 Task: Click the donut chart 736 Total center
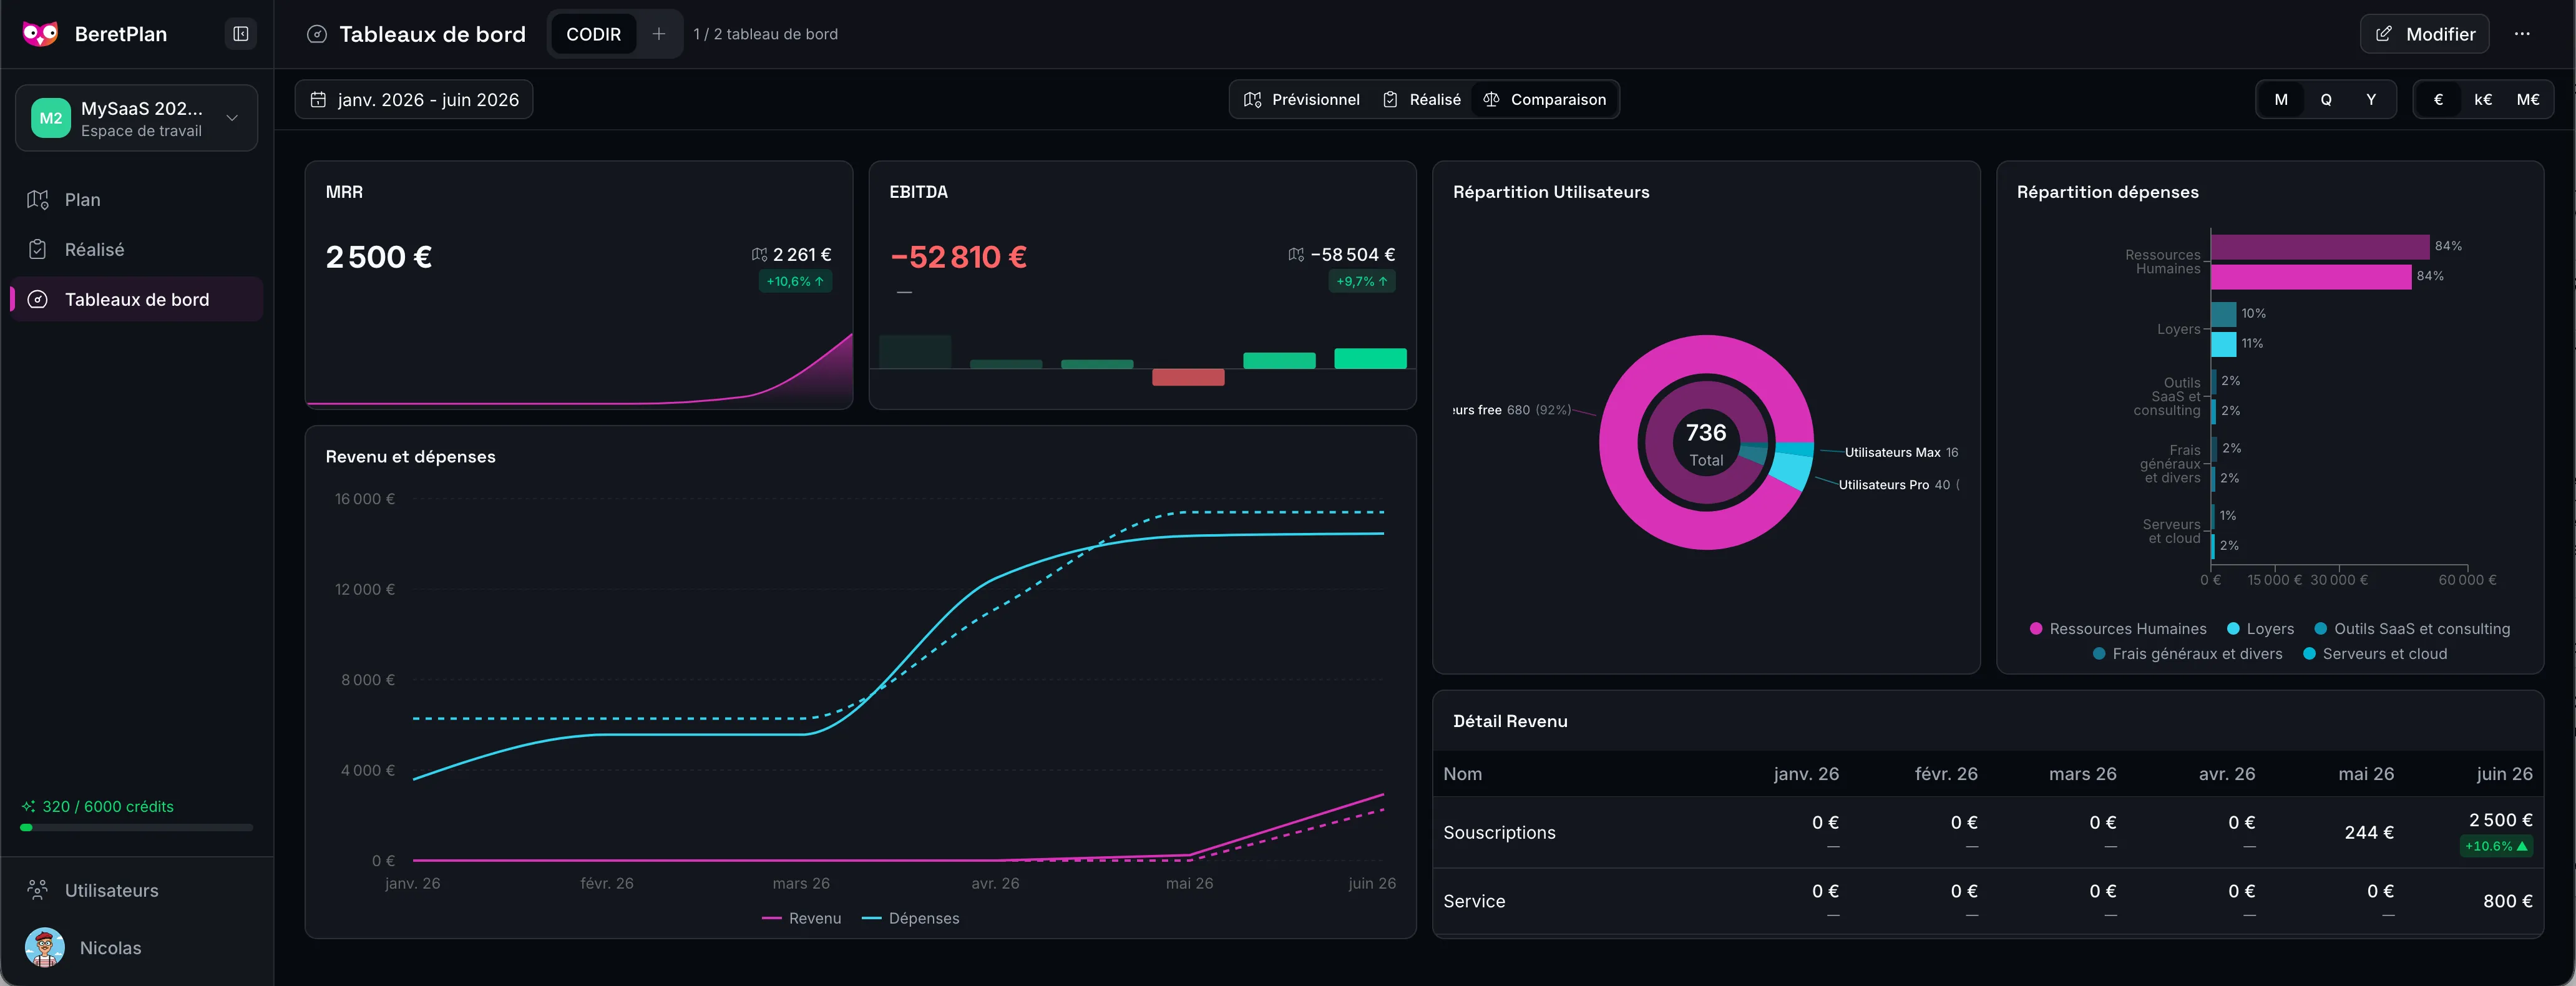pos(1706,444)
